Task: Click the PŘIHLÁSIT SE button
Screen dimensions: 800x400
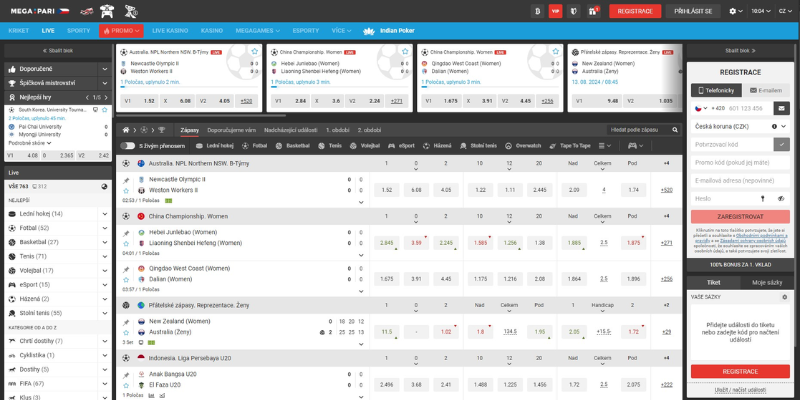Action: [693, 11]
